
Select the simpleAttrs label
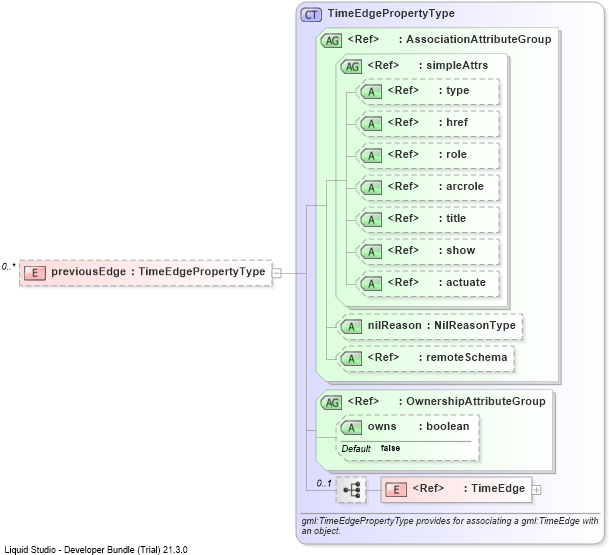(x=457, y=65)
